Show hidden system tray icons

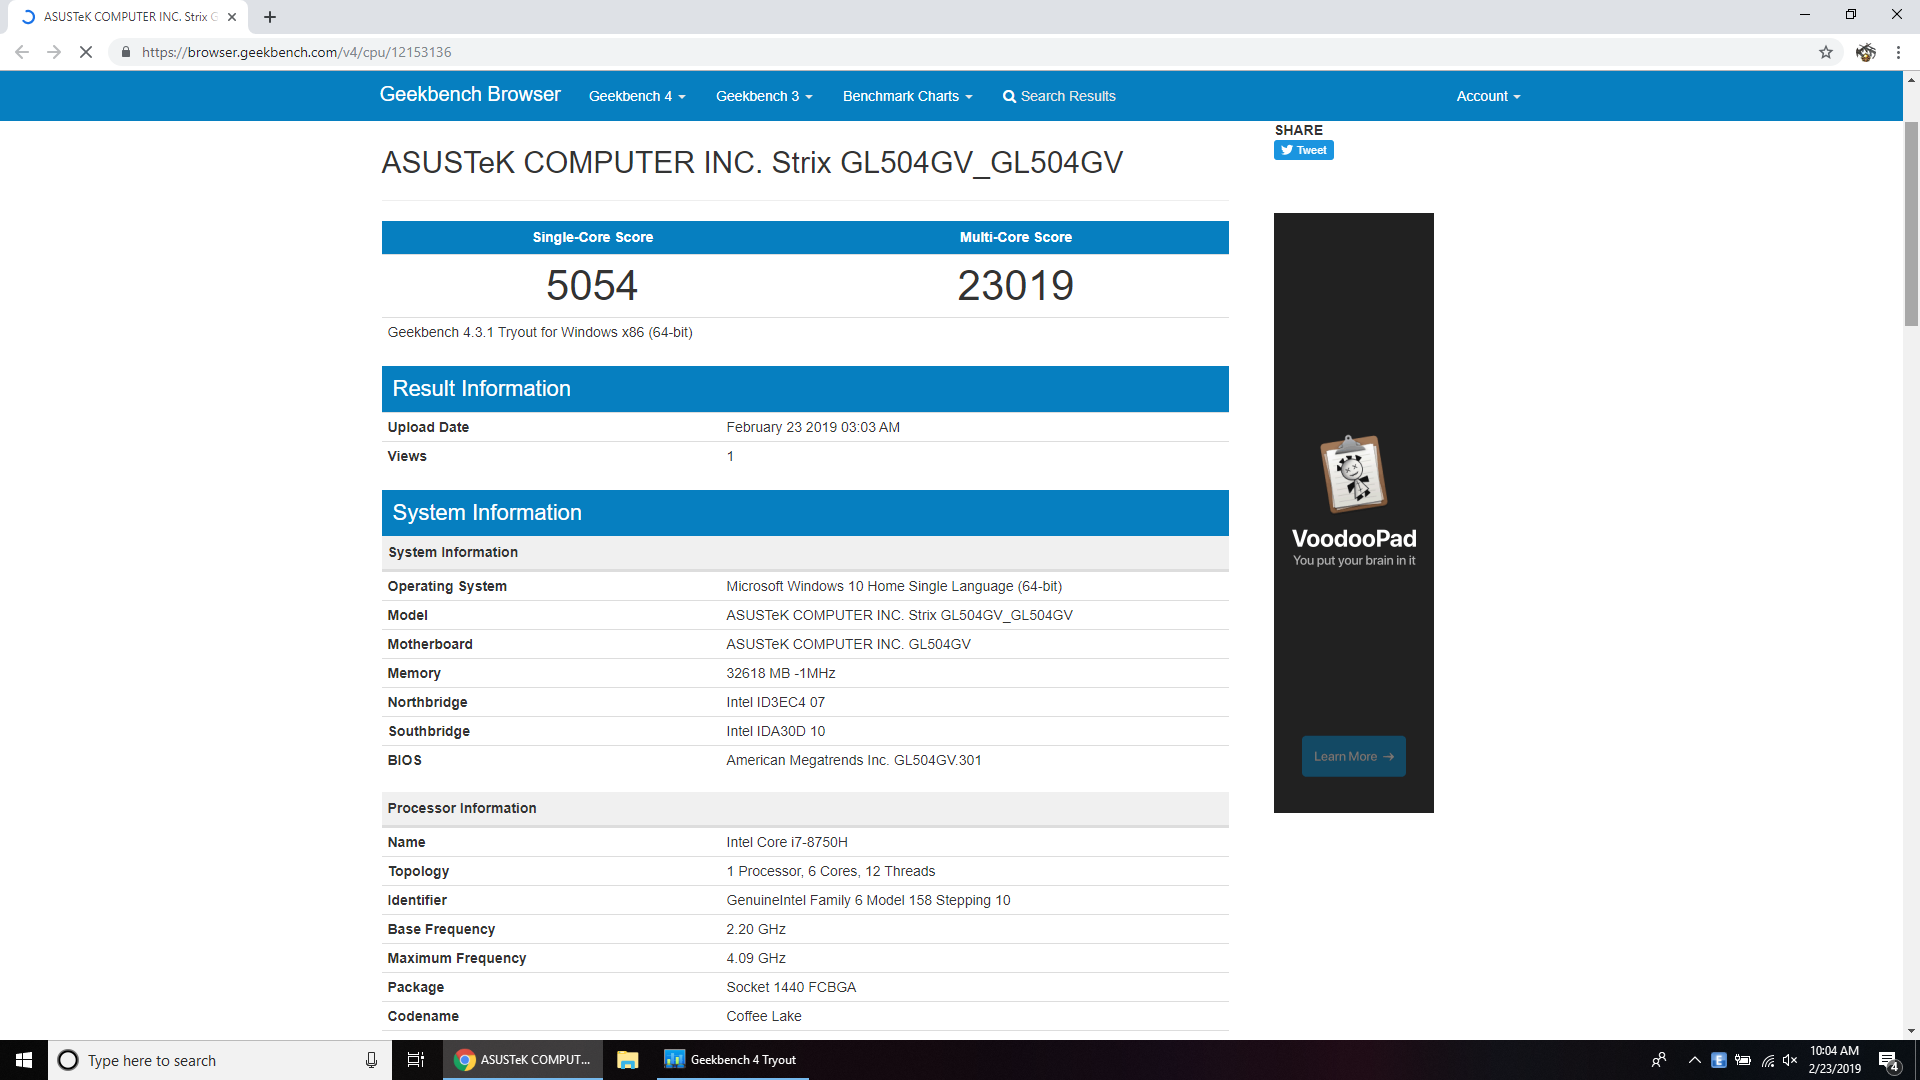(x=1694, y=1060)
